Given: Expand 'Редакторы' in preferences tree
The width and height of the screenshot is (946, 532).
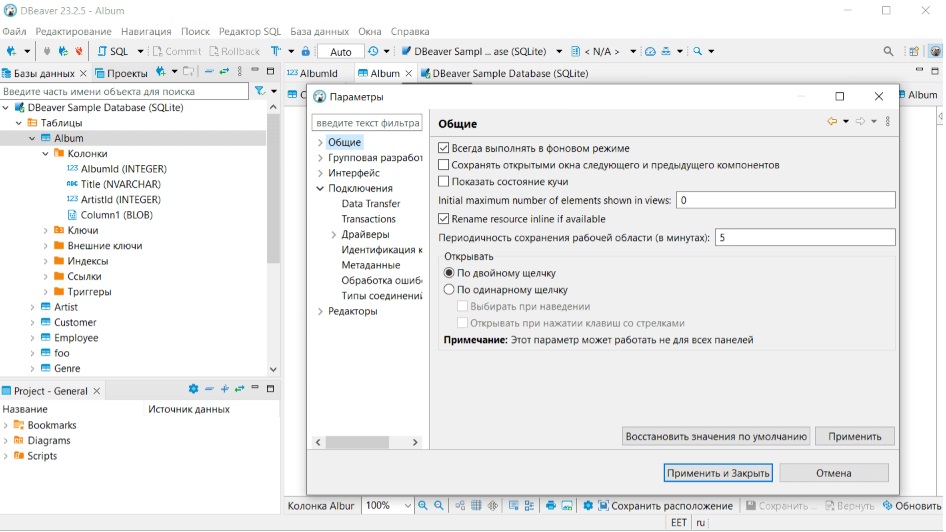Looking at the screenshot, I should tap(320, 312).
